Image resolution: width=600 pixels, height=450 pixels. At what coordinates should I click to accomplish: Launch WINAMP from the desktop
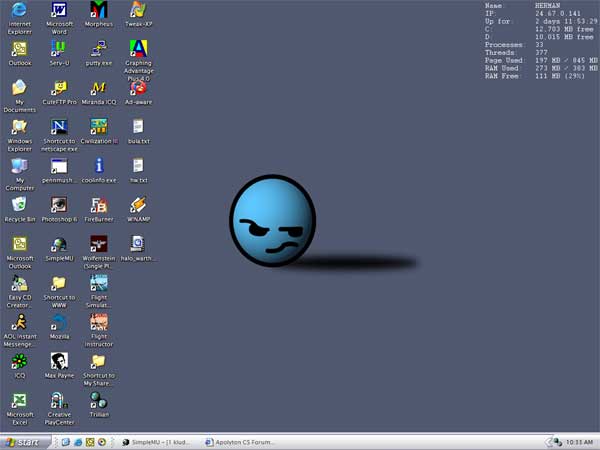point(138,205)
